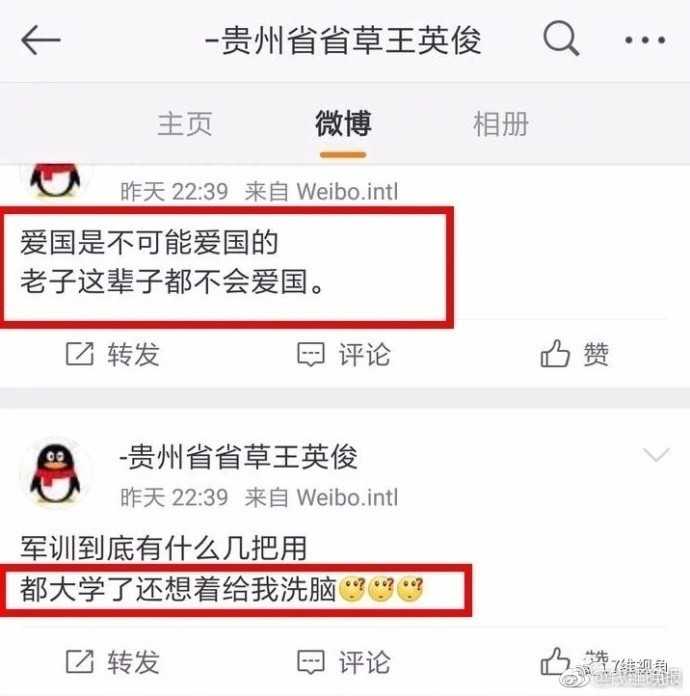Open the post text 爱国是不可能爱国的
Image resolution: width=690 pixels, height=696 pixels.
(149, 243)
